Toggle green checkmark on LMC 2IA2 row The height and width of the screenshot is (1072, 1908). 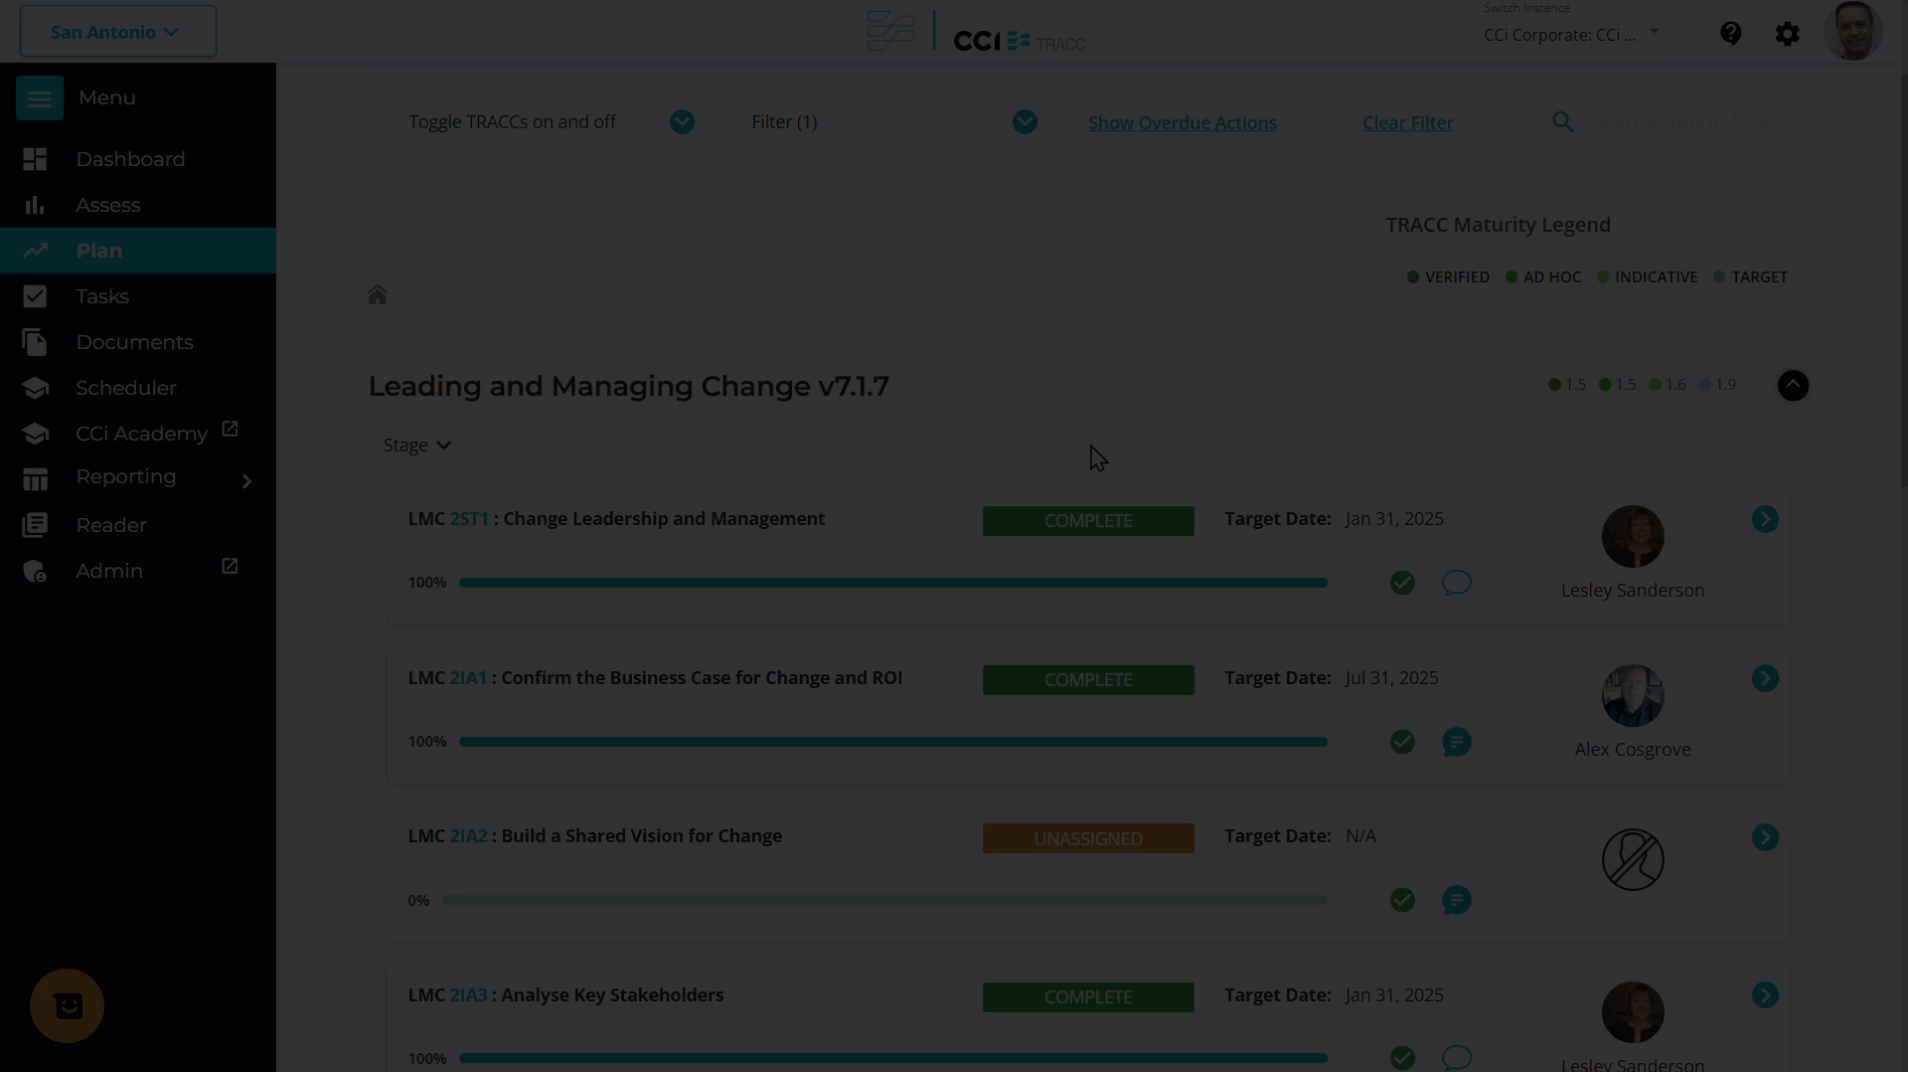tap(1402, 900)
